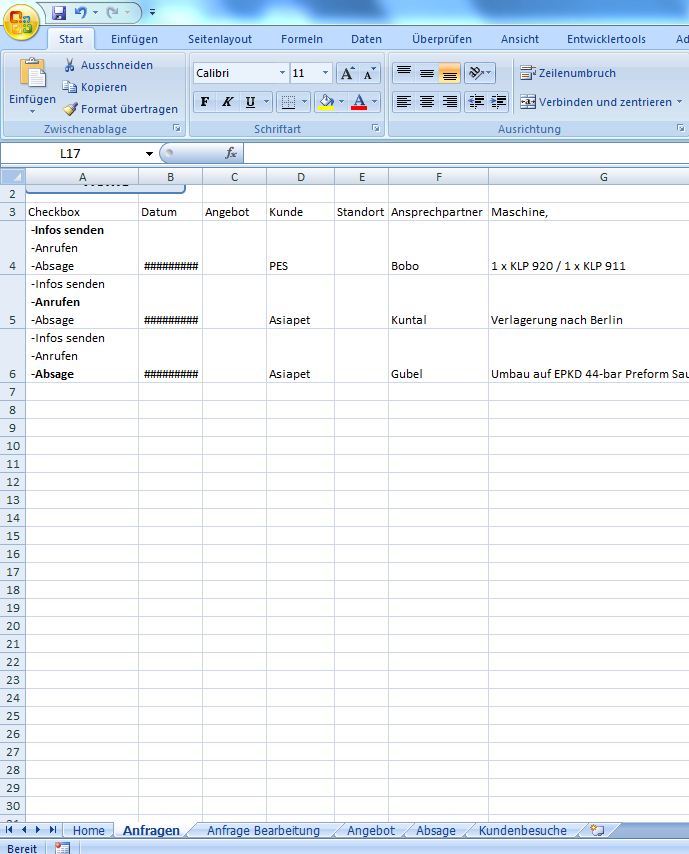
Task: Open the font name Calibri dropdown
Action: coord(282,73)
